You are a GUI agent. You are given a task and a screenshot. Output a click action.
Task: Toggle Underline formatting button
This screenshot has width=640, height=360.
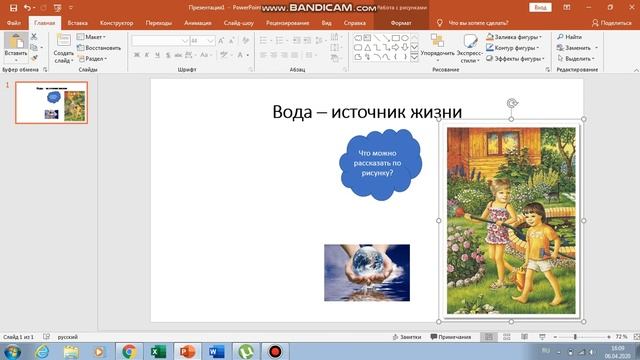(157, 55)
